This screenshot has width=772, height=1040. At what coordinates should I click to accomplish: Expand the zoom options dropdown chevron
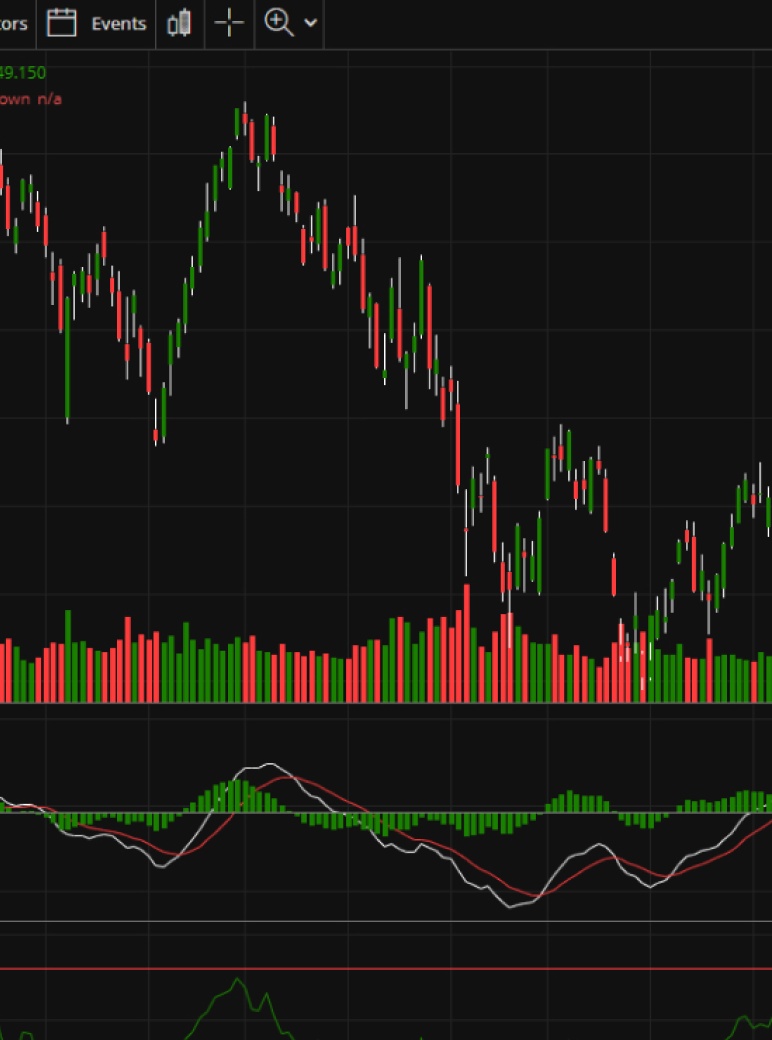[x=311, y=23]
